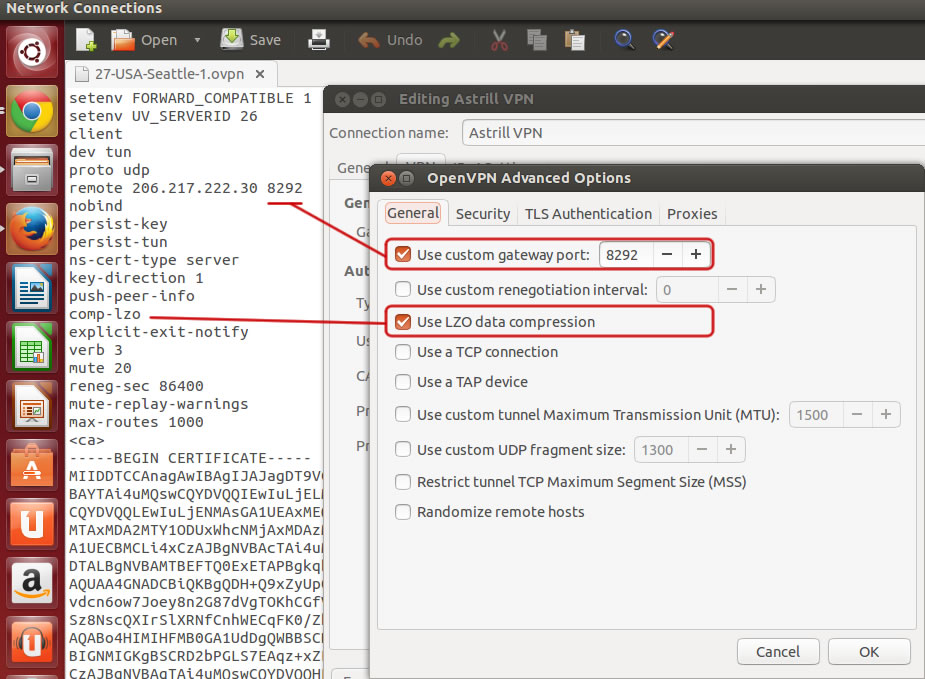
Task: Close the Editing Astrill VPN window
Action: coord(342,99)
